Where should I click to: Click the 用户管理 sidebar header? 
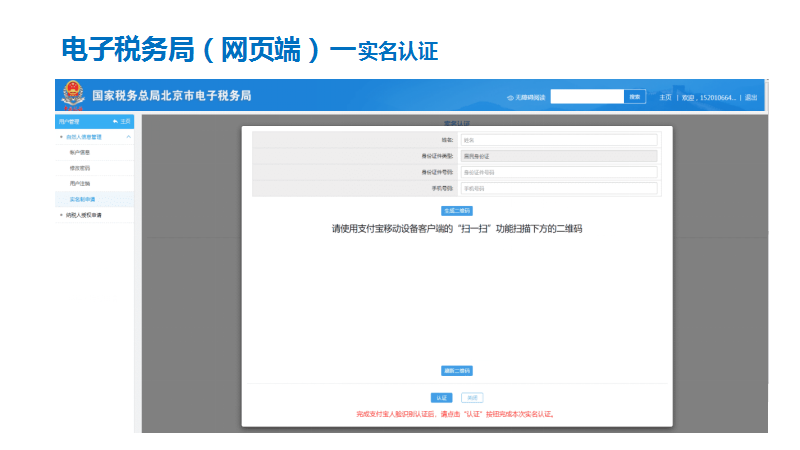[x=69, y=121]
